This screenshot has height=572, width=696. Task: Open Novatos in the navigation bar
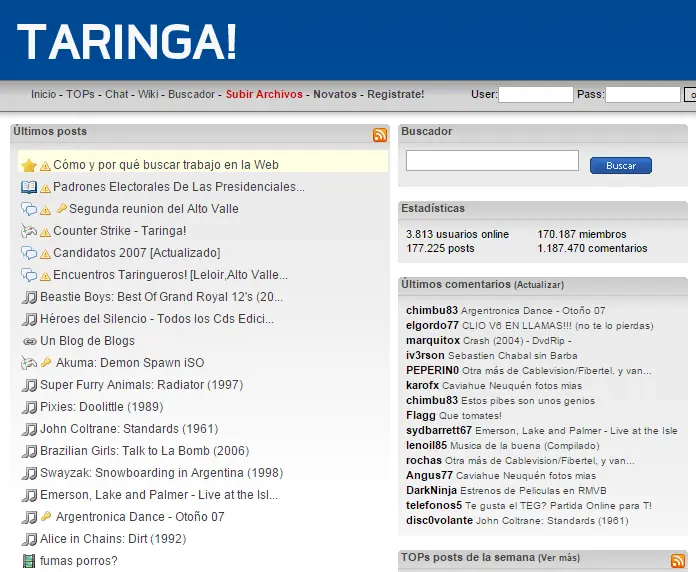pyautogui.click(x=335, y=94)
